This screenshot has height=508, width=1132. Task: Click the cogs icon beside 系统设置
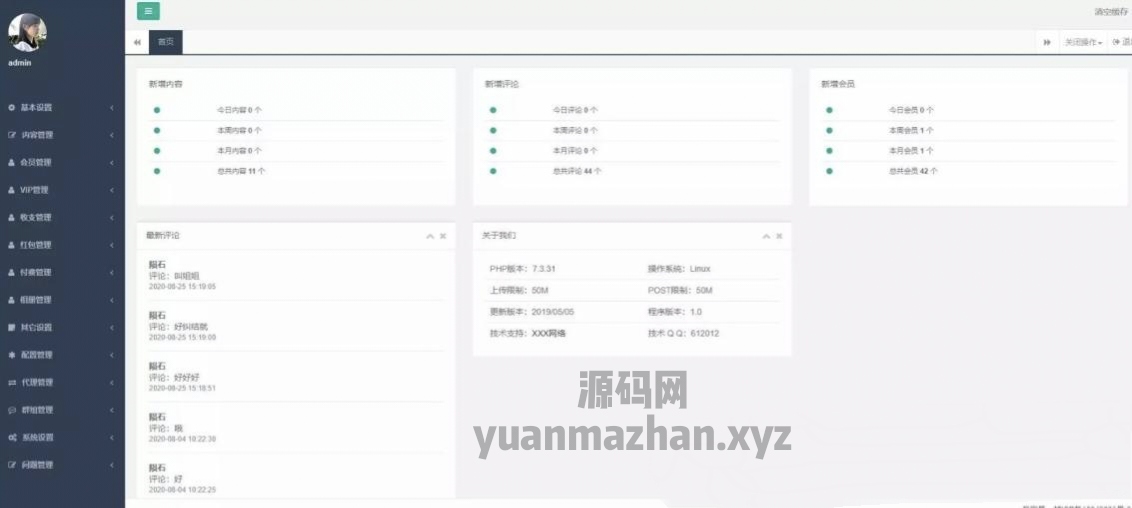(12, 437)
